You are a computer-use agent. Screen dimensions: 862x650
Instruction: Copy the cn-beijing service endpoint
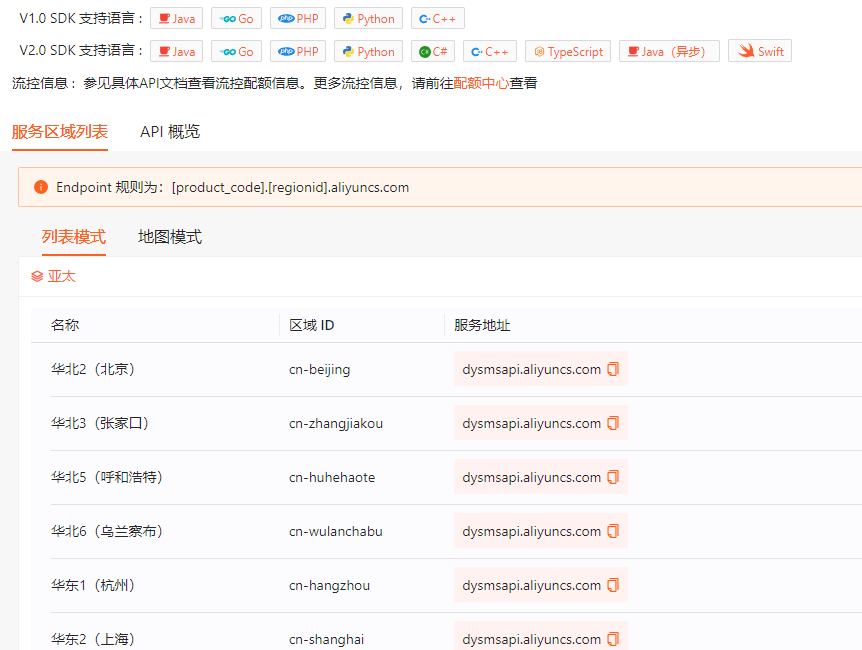tap(613, 369)
